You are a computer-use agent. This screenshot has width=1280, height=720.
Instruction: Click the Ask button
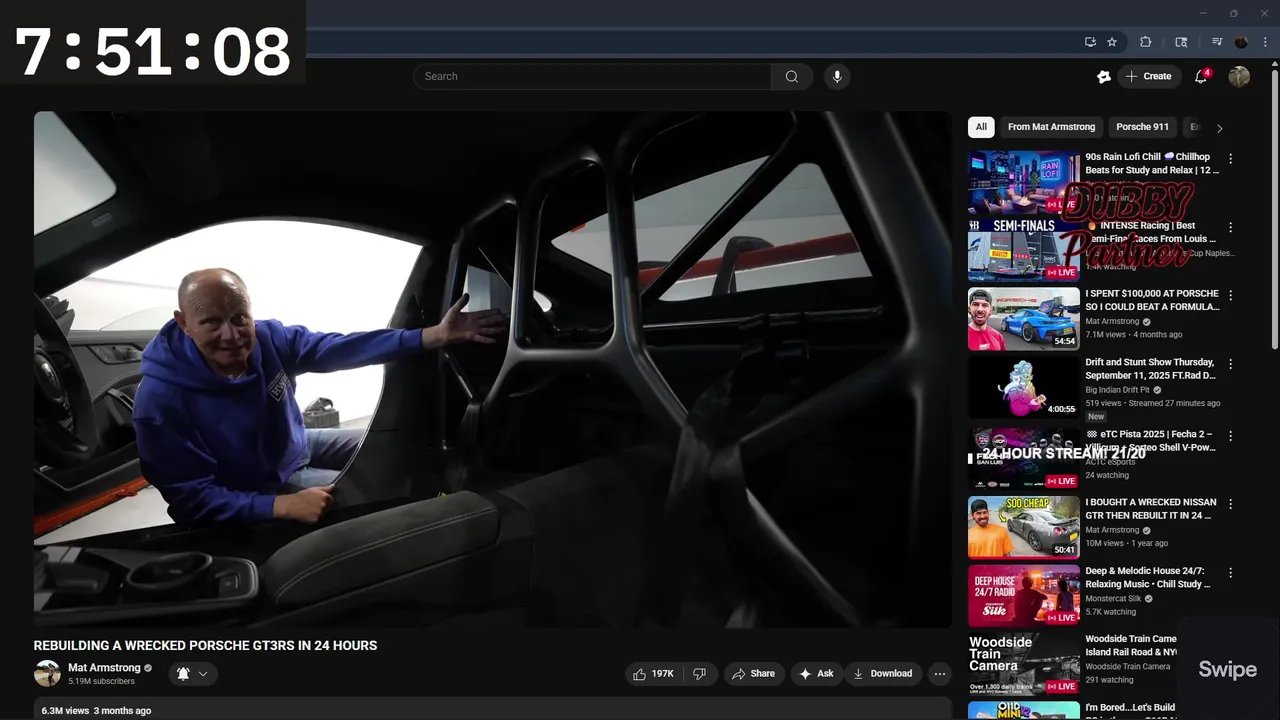[x=816, y=674]
